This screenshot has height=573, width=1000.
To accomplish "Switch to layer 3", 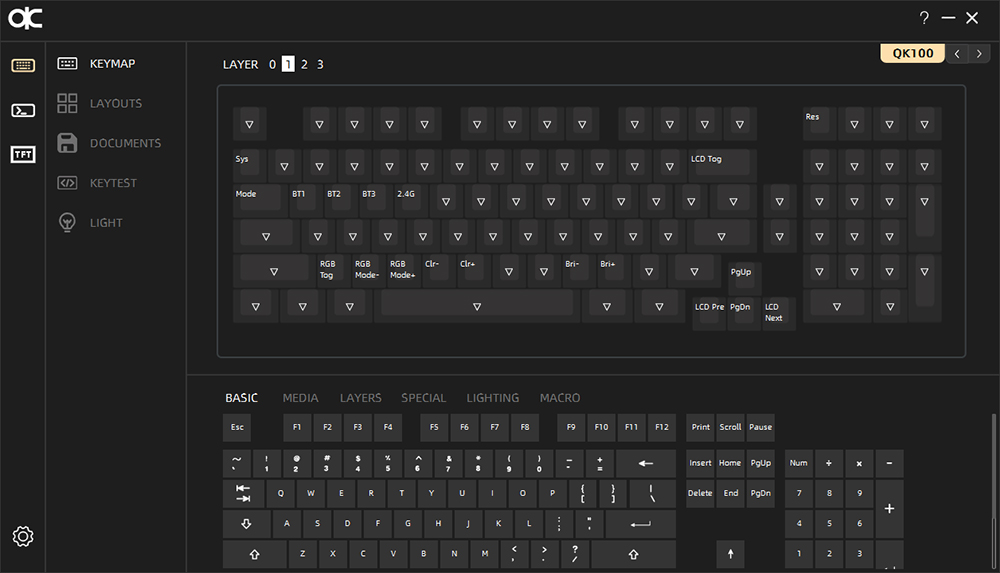I will point(320,64).
